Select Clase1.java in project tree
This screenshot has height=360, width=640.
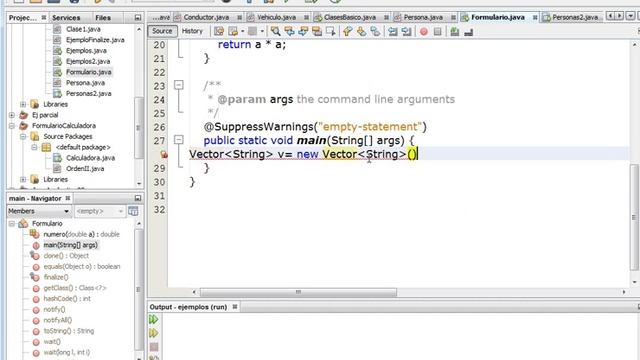click(83, 29)
